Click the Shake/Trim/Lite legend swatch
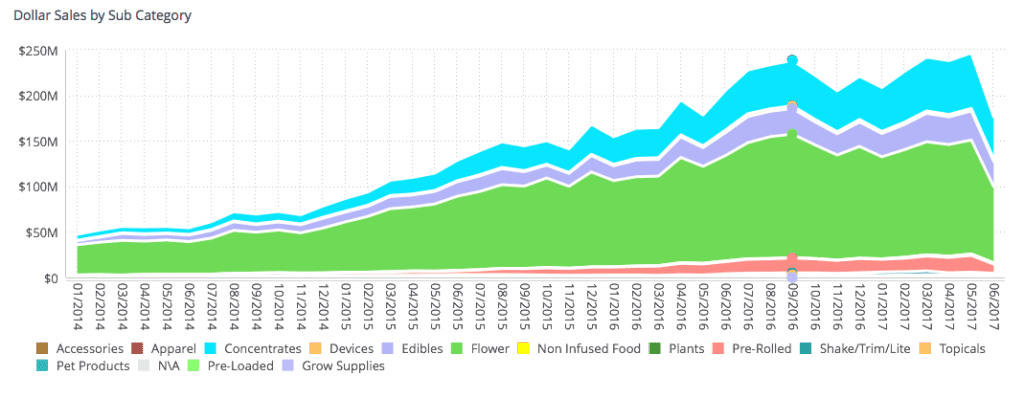1024x398 pixels. (806, 349)
